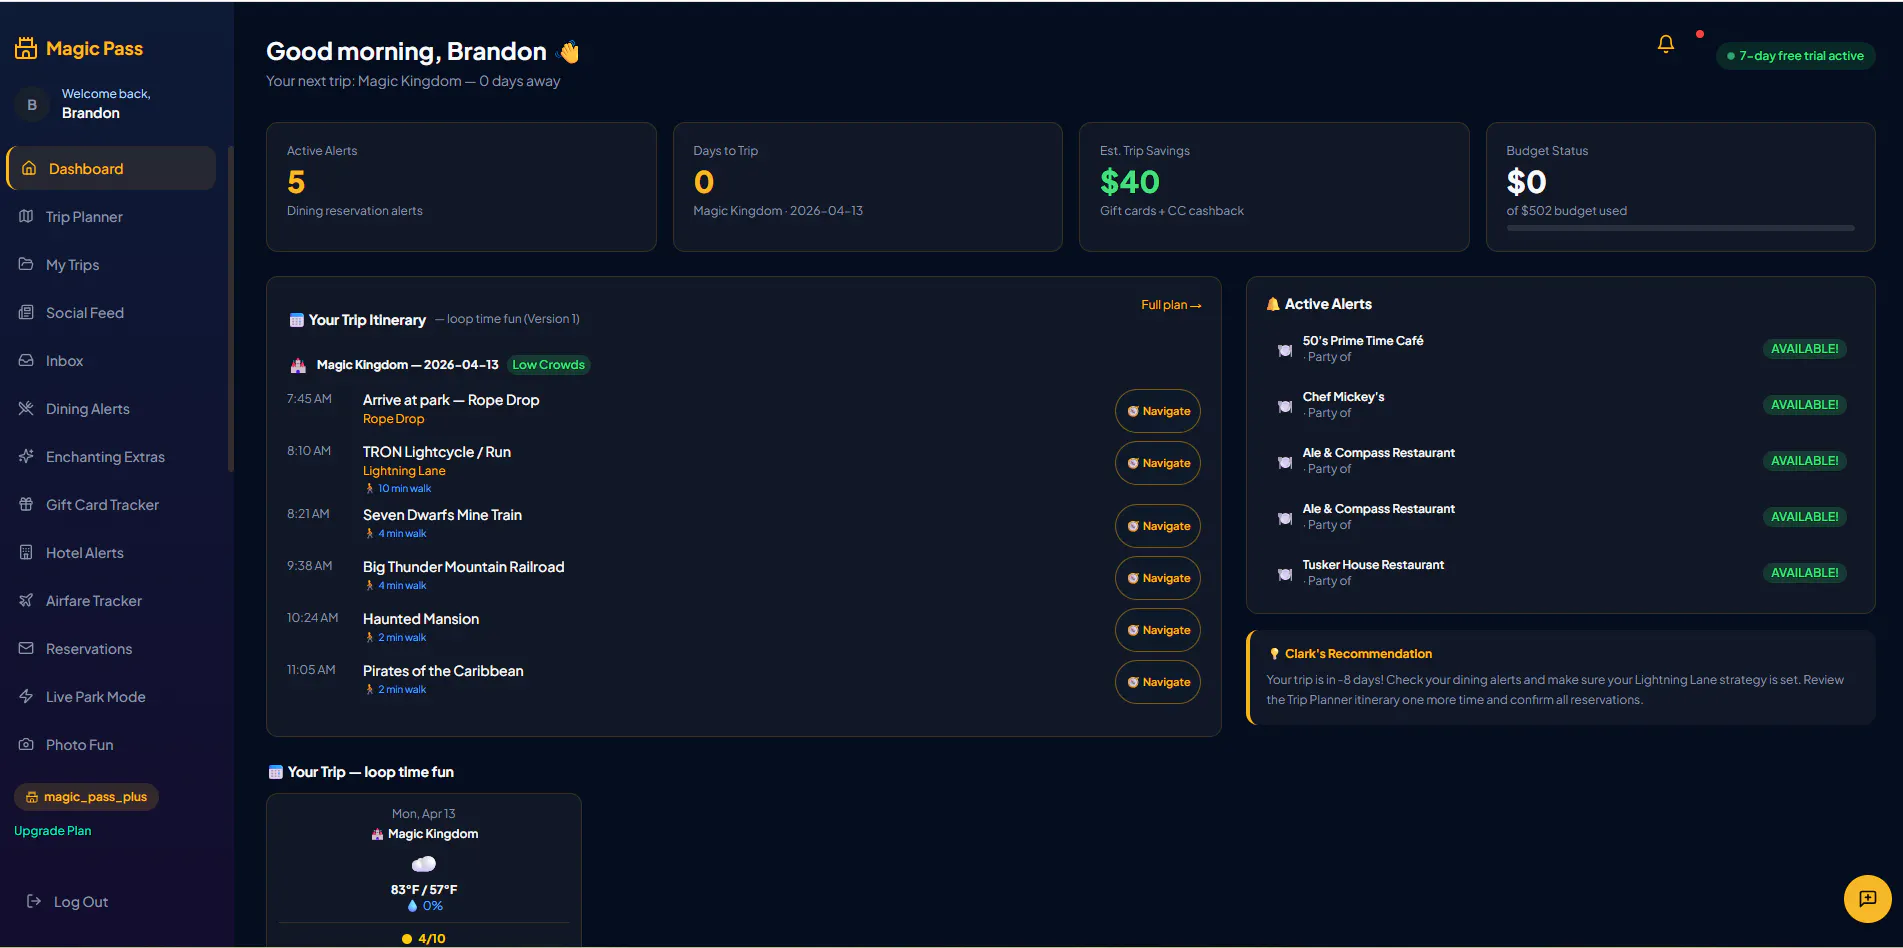Click the weather cloud icon on Apr 13

point(424,864)
